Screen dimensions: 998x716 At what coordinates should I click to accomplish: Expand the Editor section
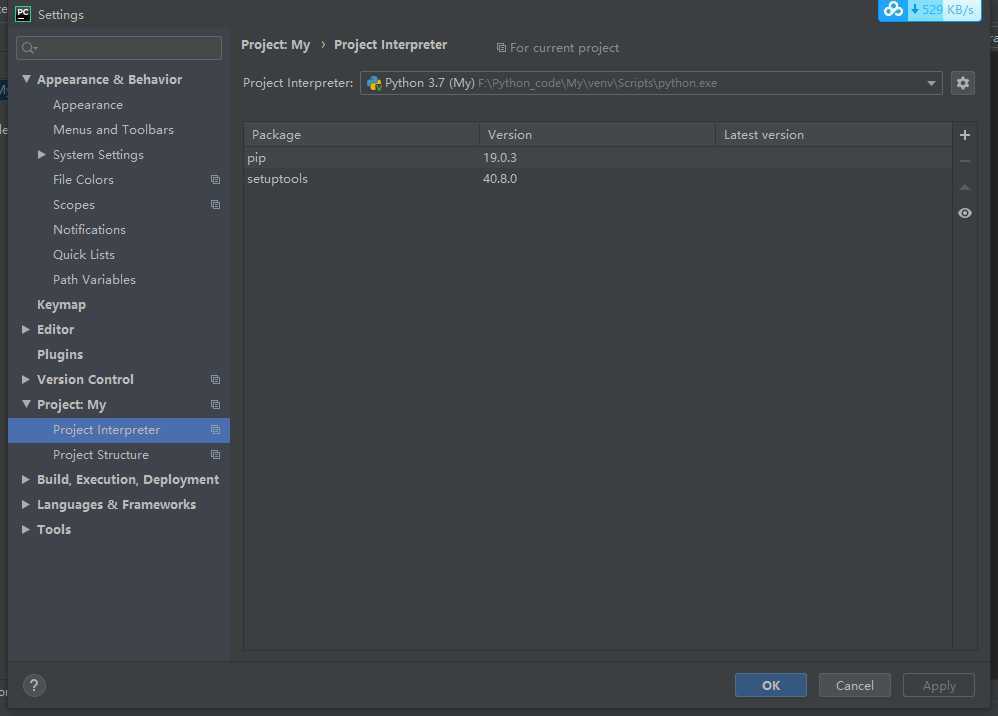pos(25,330)
